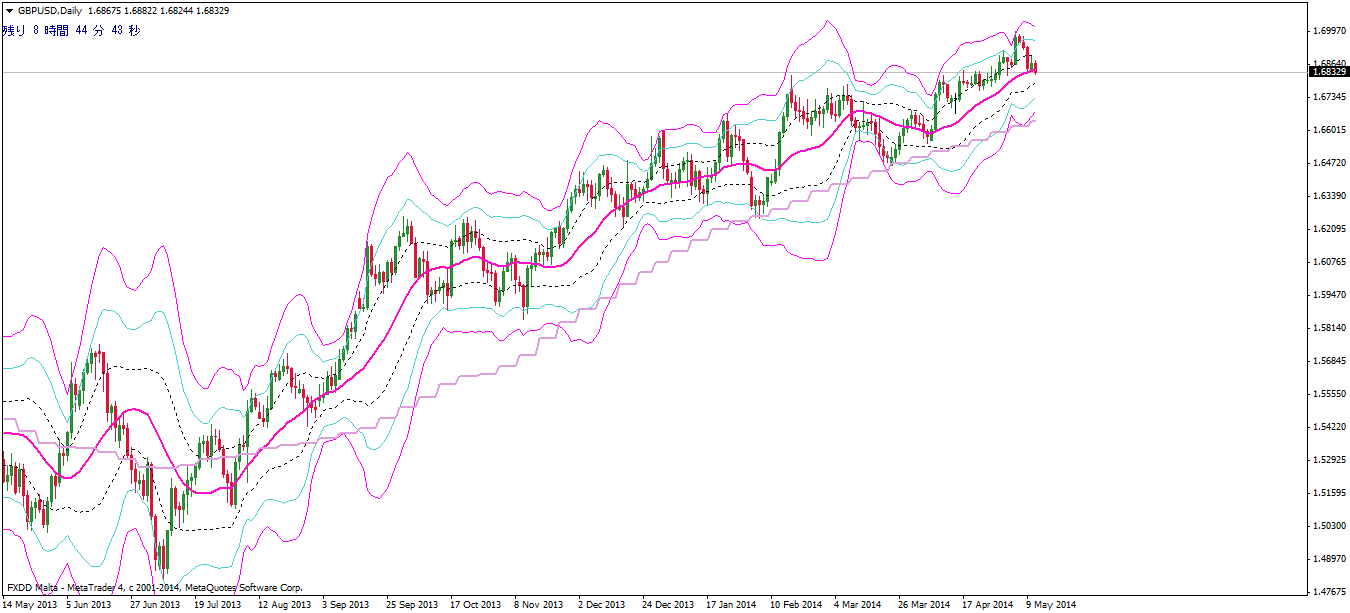Viewport: 1350px width, 613px height.
Task: Click the 1.63390 price axis label
Action: pyautogui.click(x=1328, y=196)
